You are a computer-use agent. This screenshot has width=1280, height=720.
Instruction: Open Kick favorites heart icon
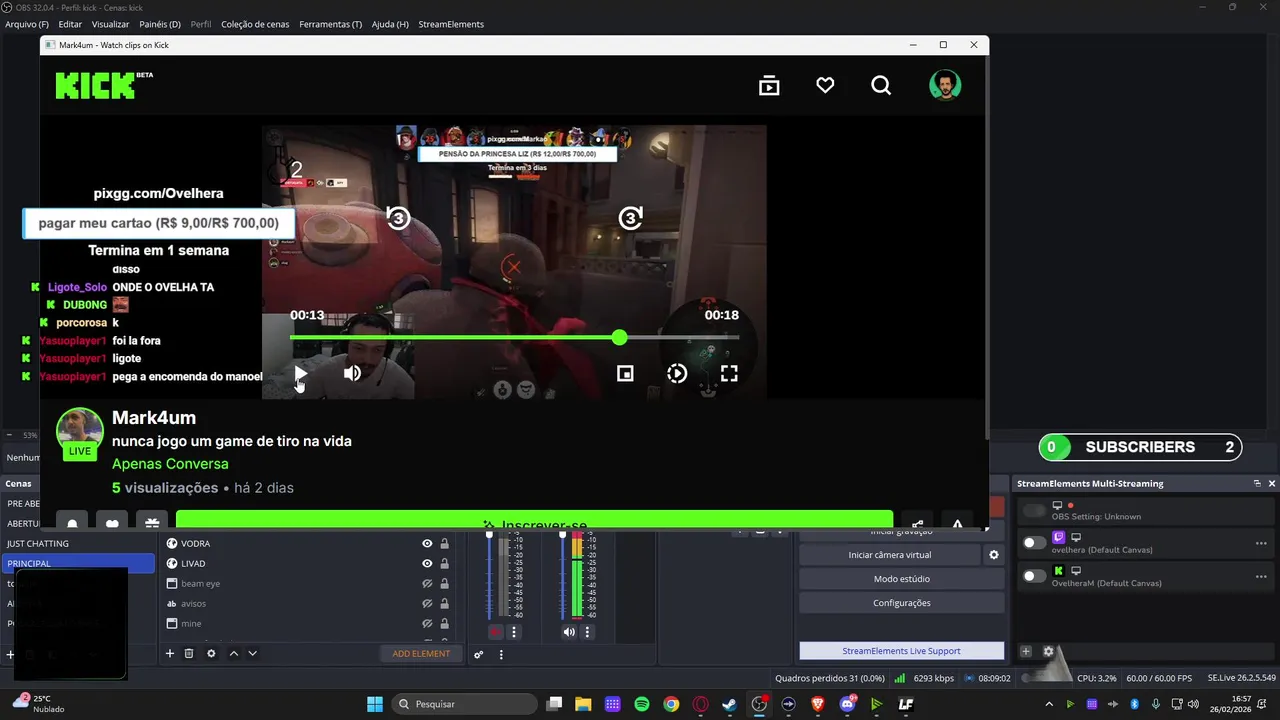[x=825, y=86]
